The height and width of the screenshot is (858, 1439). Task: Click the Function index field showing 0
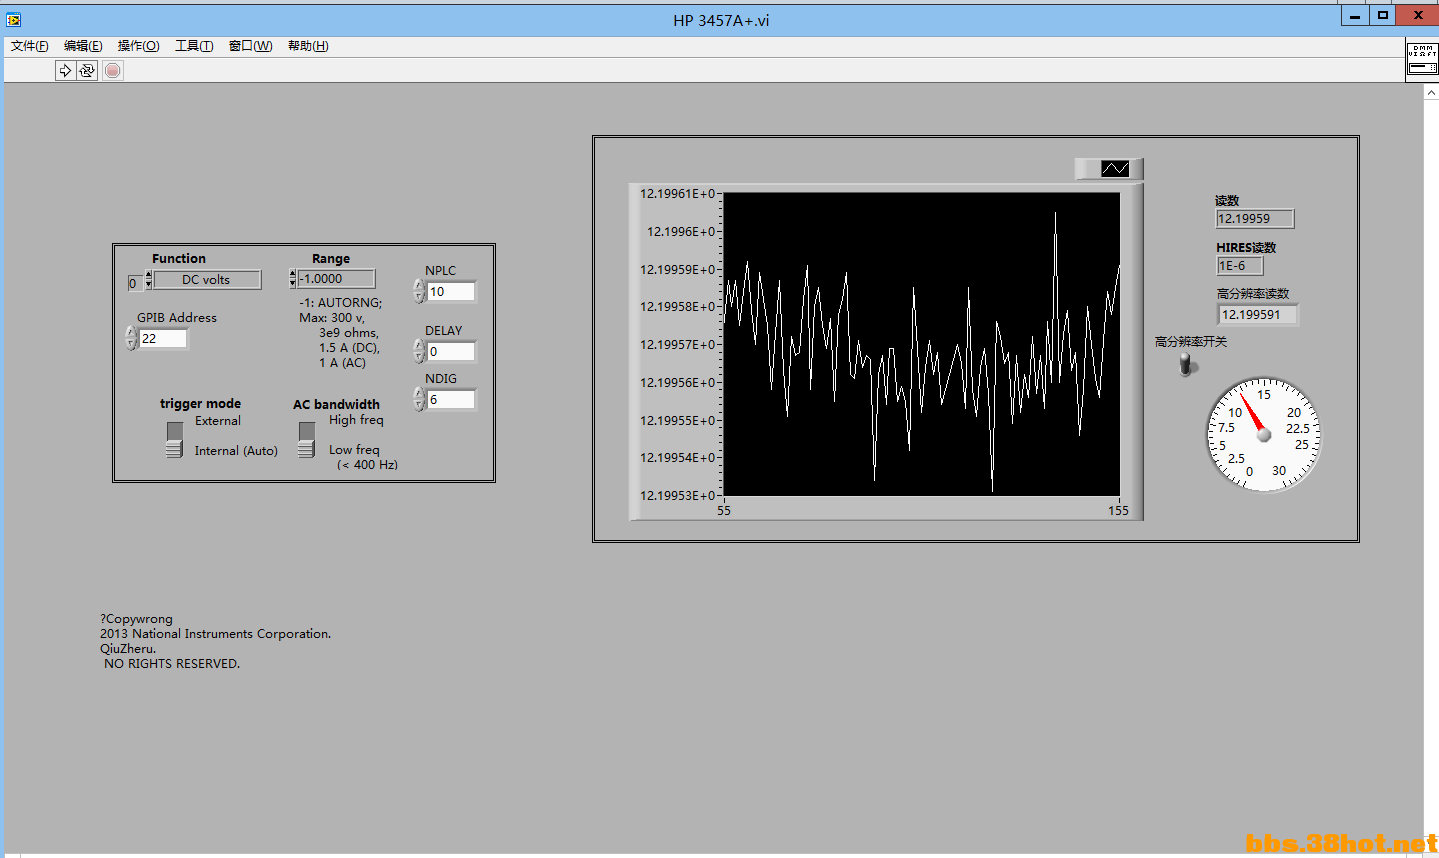pyautogui.click(x=135, y=284)
